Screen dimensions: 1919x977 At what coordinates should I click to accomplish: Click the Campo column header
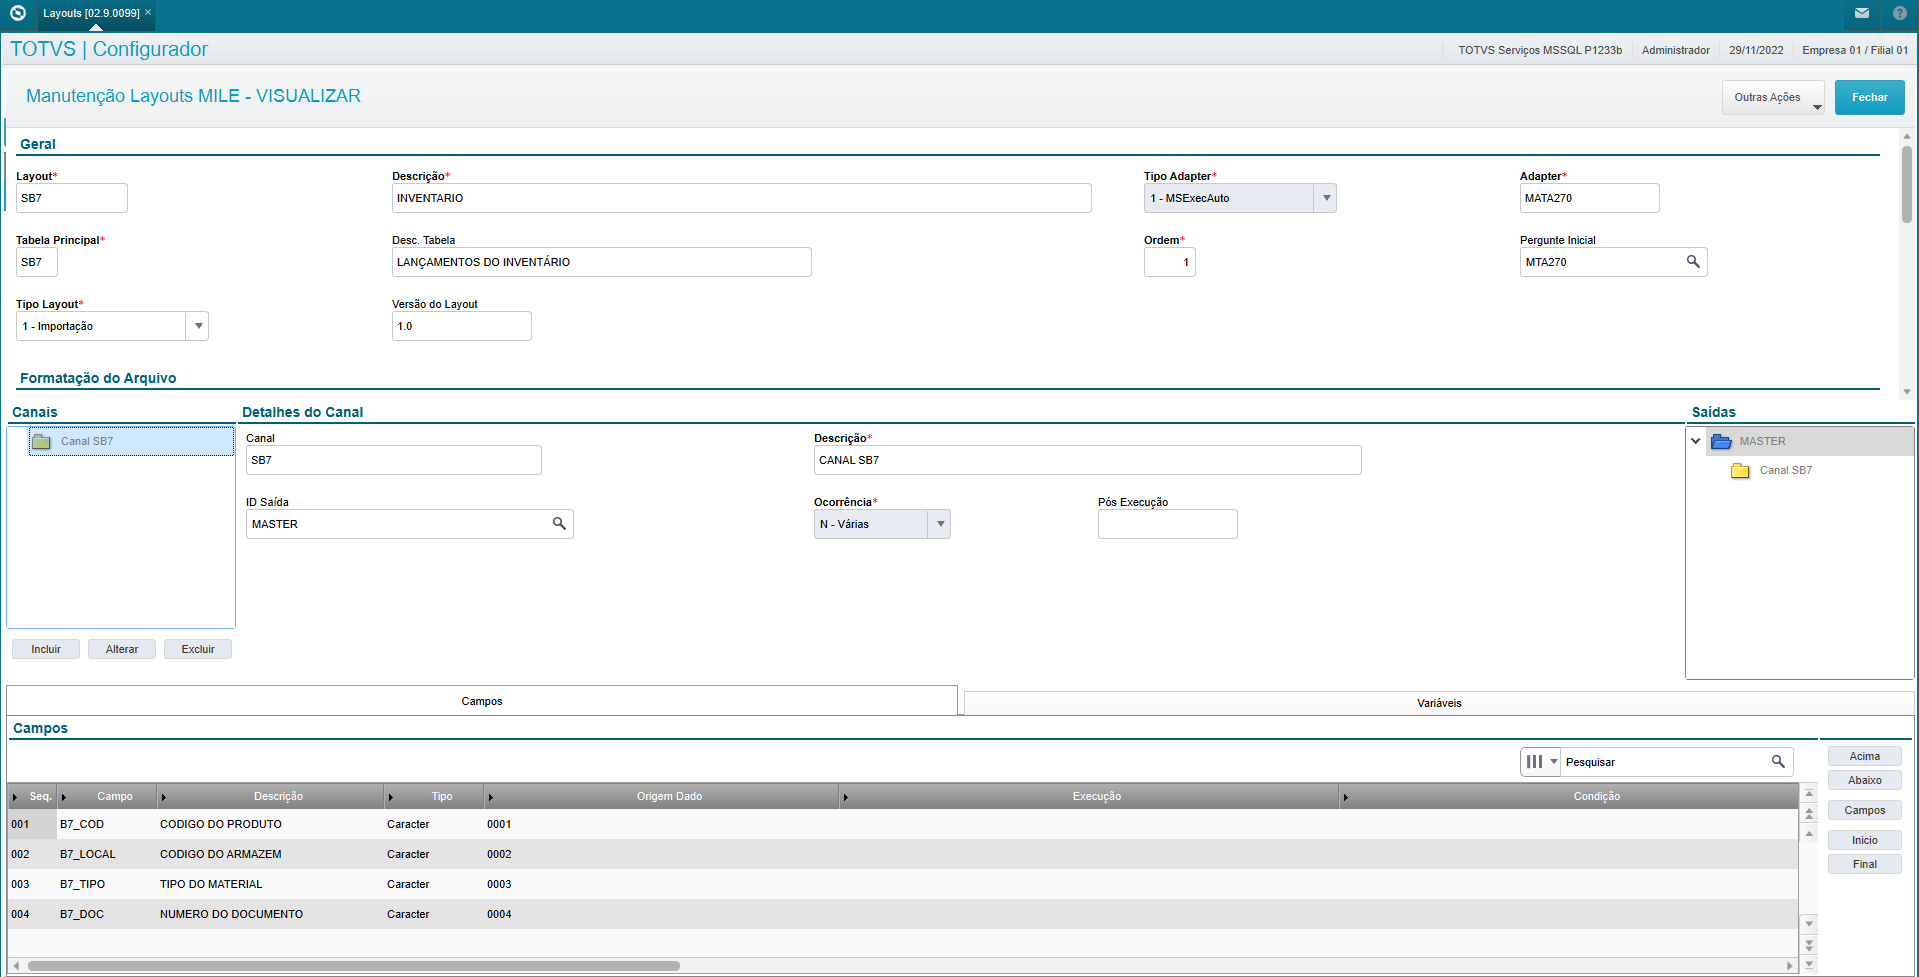pos(107,797)
